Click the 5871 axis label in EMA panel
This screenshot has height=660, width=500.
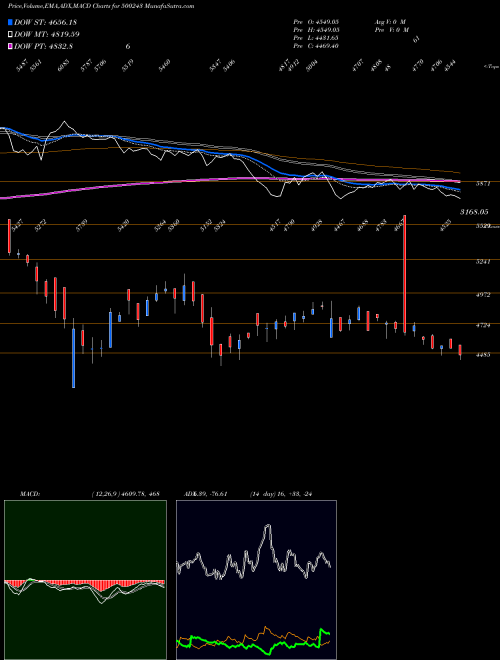click(483, 184)
